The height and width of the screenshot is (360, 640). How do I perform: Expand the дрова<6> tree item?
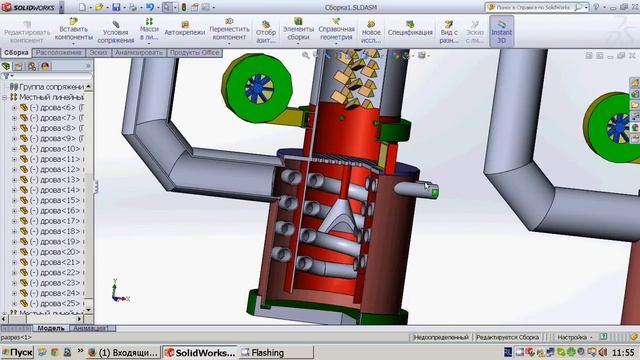click(x=14, y=108)
